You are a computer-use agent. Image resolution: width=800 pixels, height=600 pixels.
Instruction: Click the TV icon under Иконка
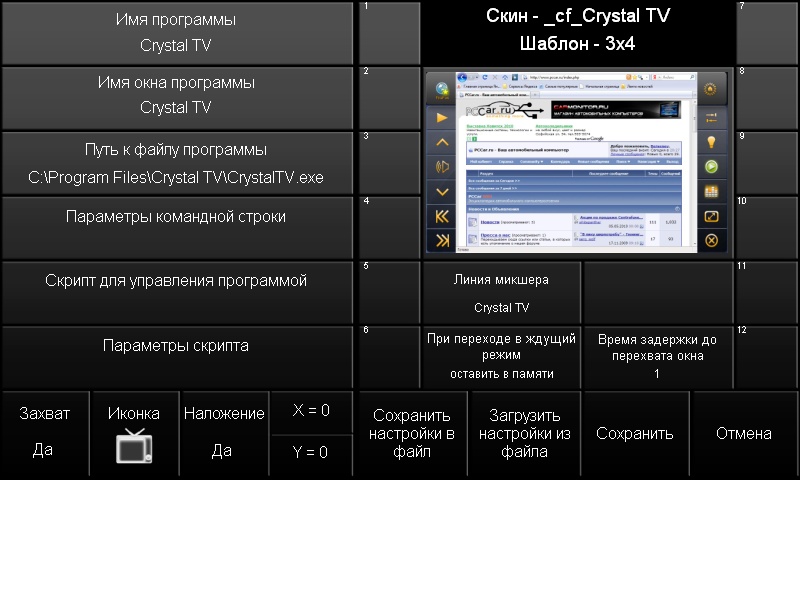[134, 446]
